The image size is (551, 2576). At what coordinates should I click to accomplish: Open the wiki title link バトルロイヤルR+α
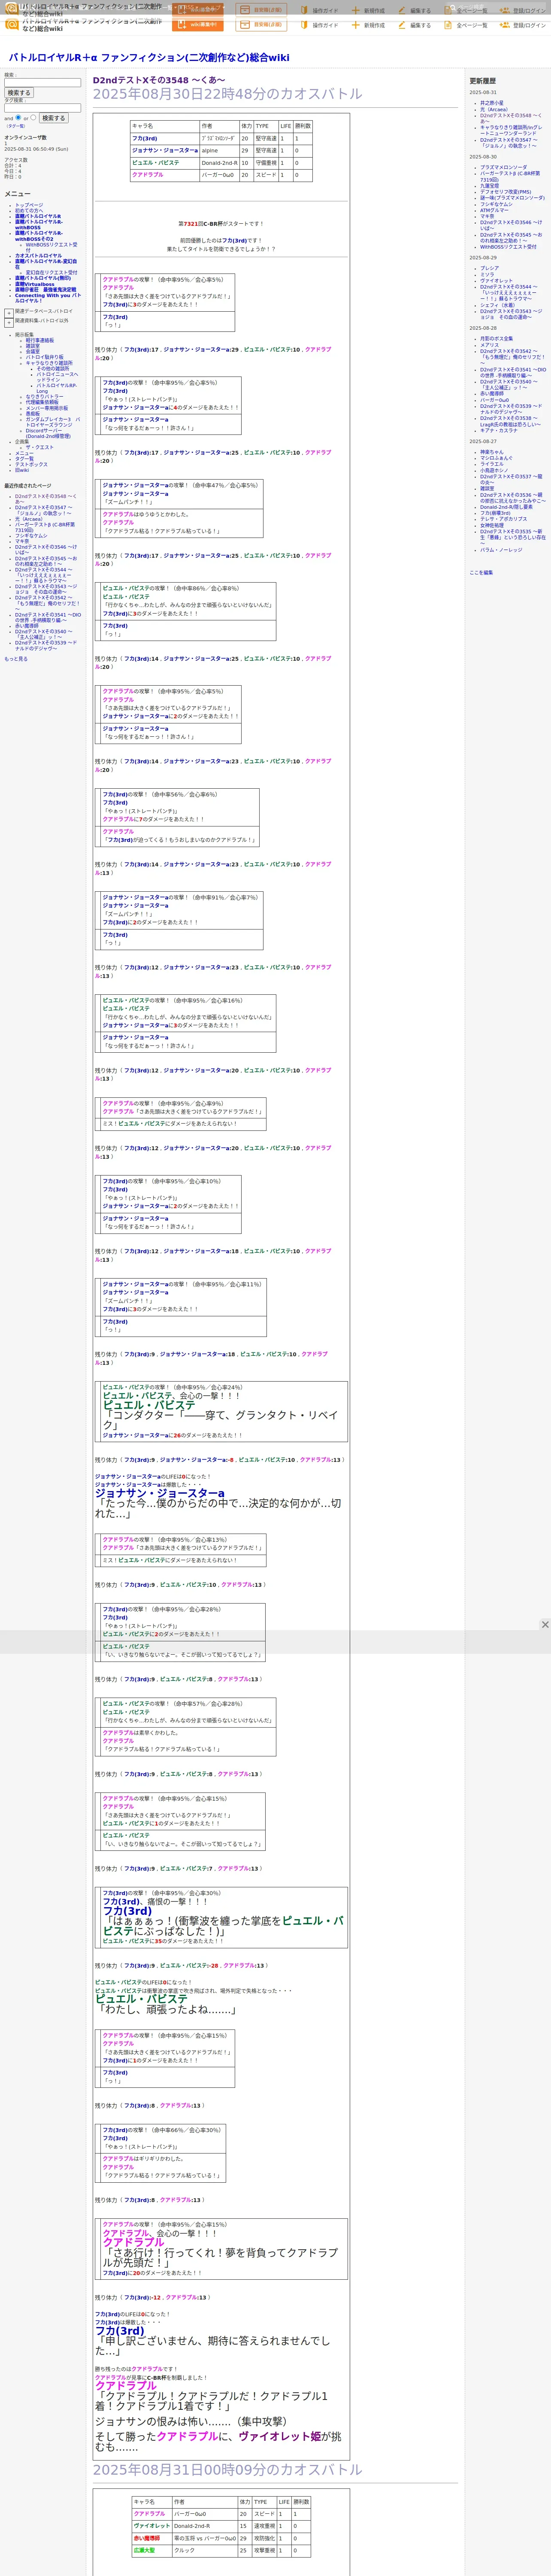click(149, 58)
